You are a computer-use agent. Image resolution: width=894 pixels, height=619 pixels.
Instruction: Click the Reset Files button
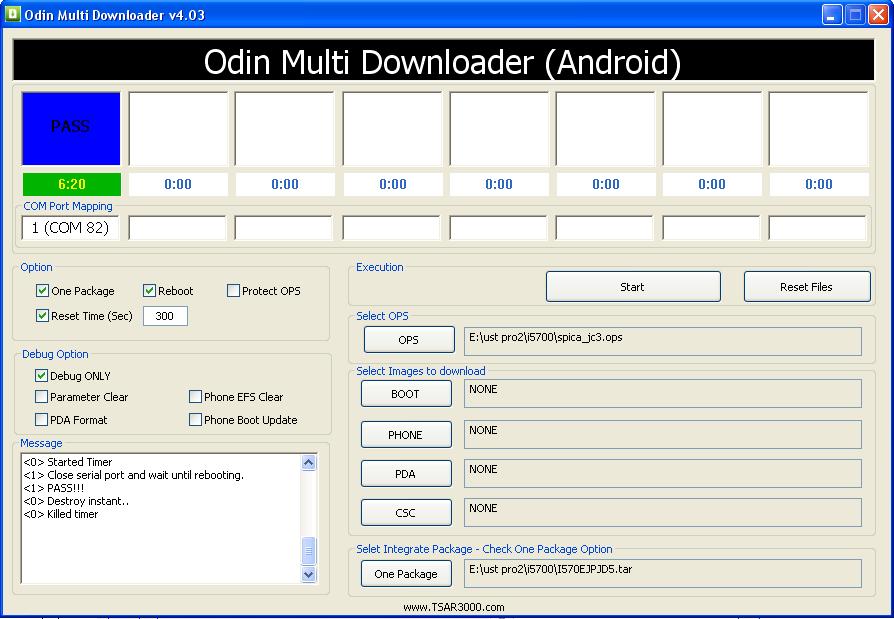[807, 287]
